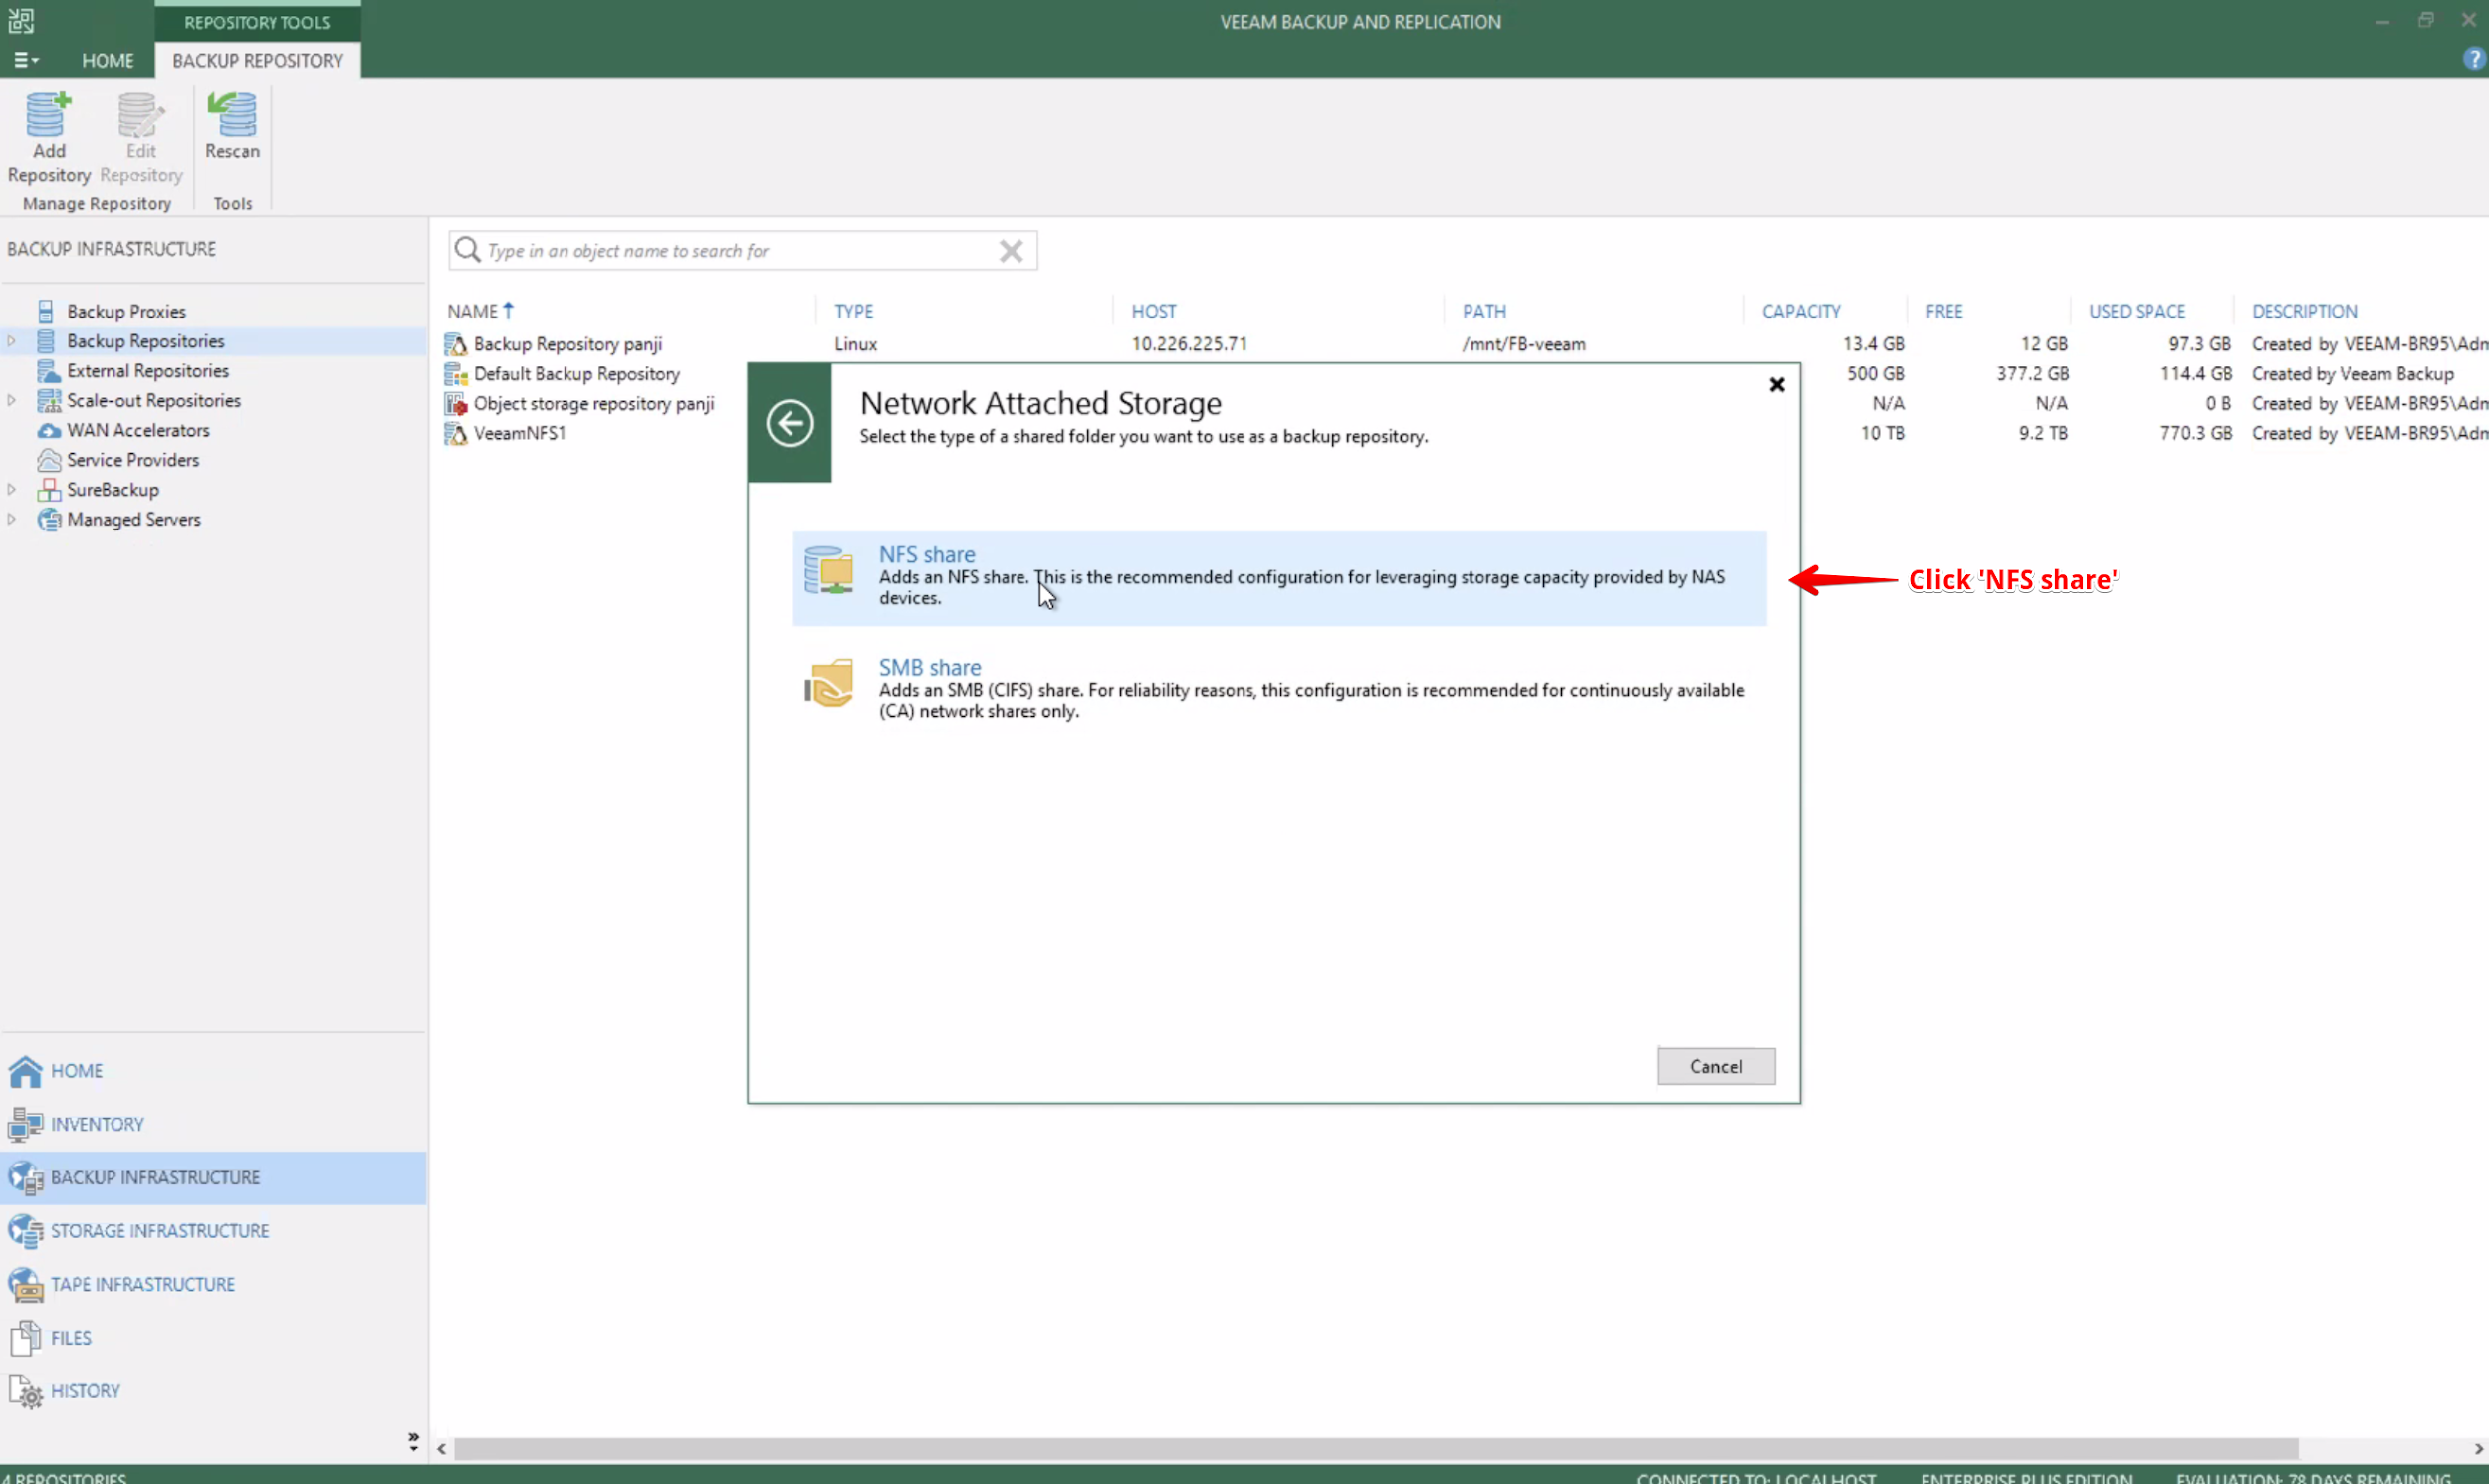Click the Rescan tool icon
This screenshot has width=2489, height=1484.
coord(232,115)
